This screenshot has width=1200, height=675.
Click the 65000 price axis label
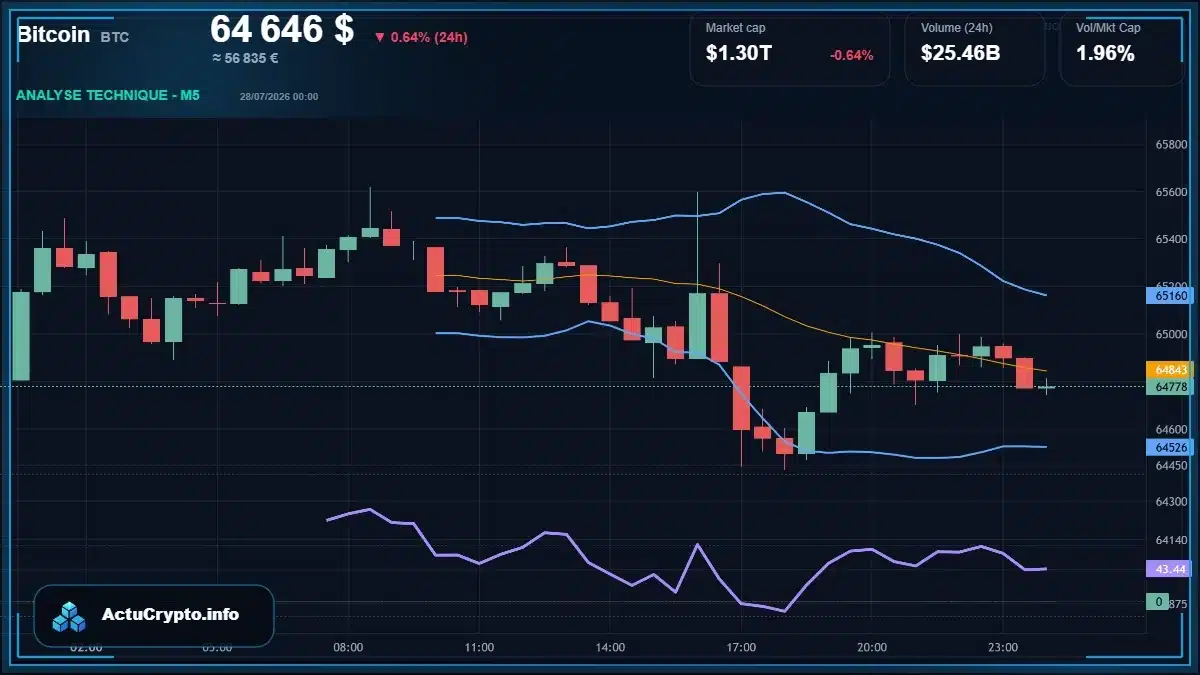(1171, 334)
